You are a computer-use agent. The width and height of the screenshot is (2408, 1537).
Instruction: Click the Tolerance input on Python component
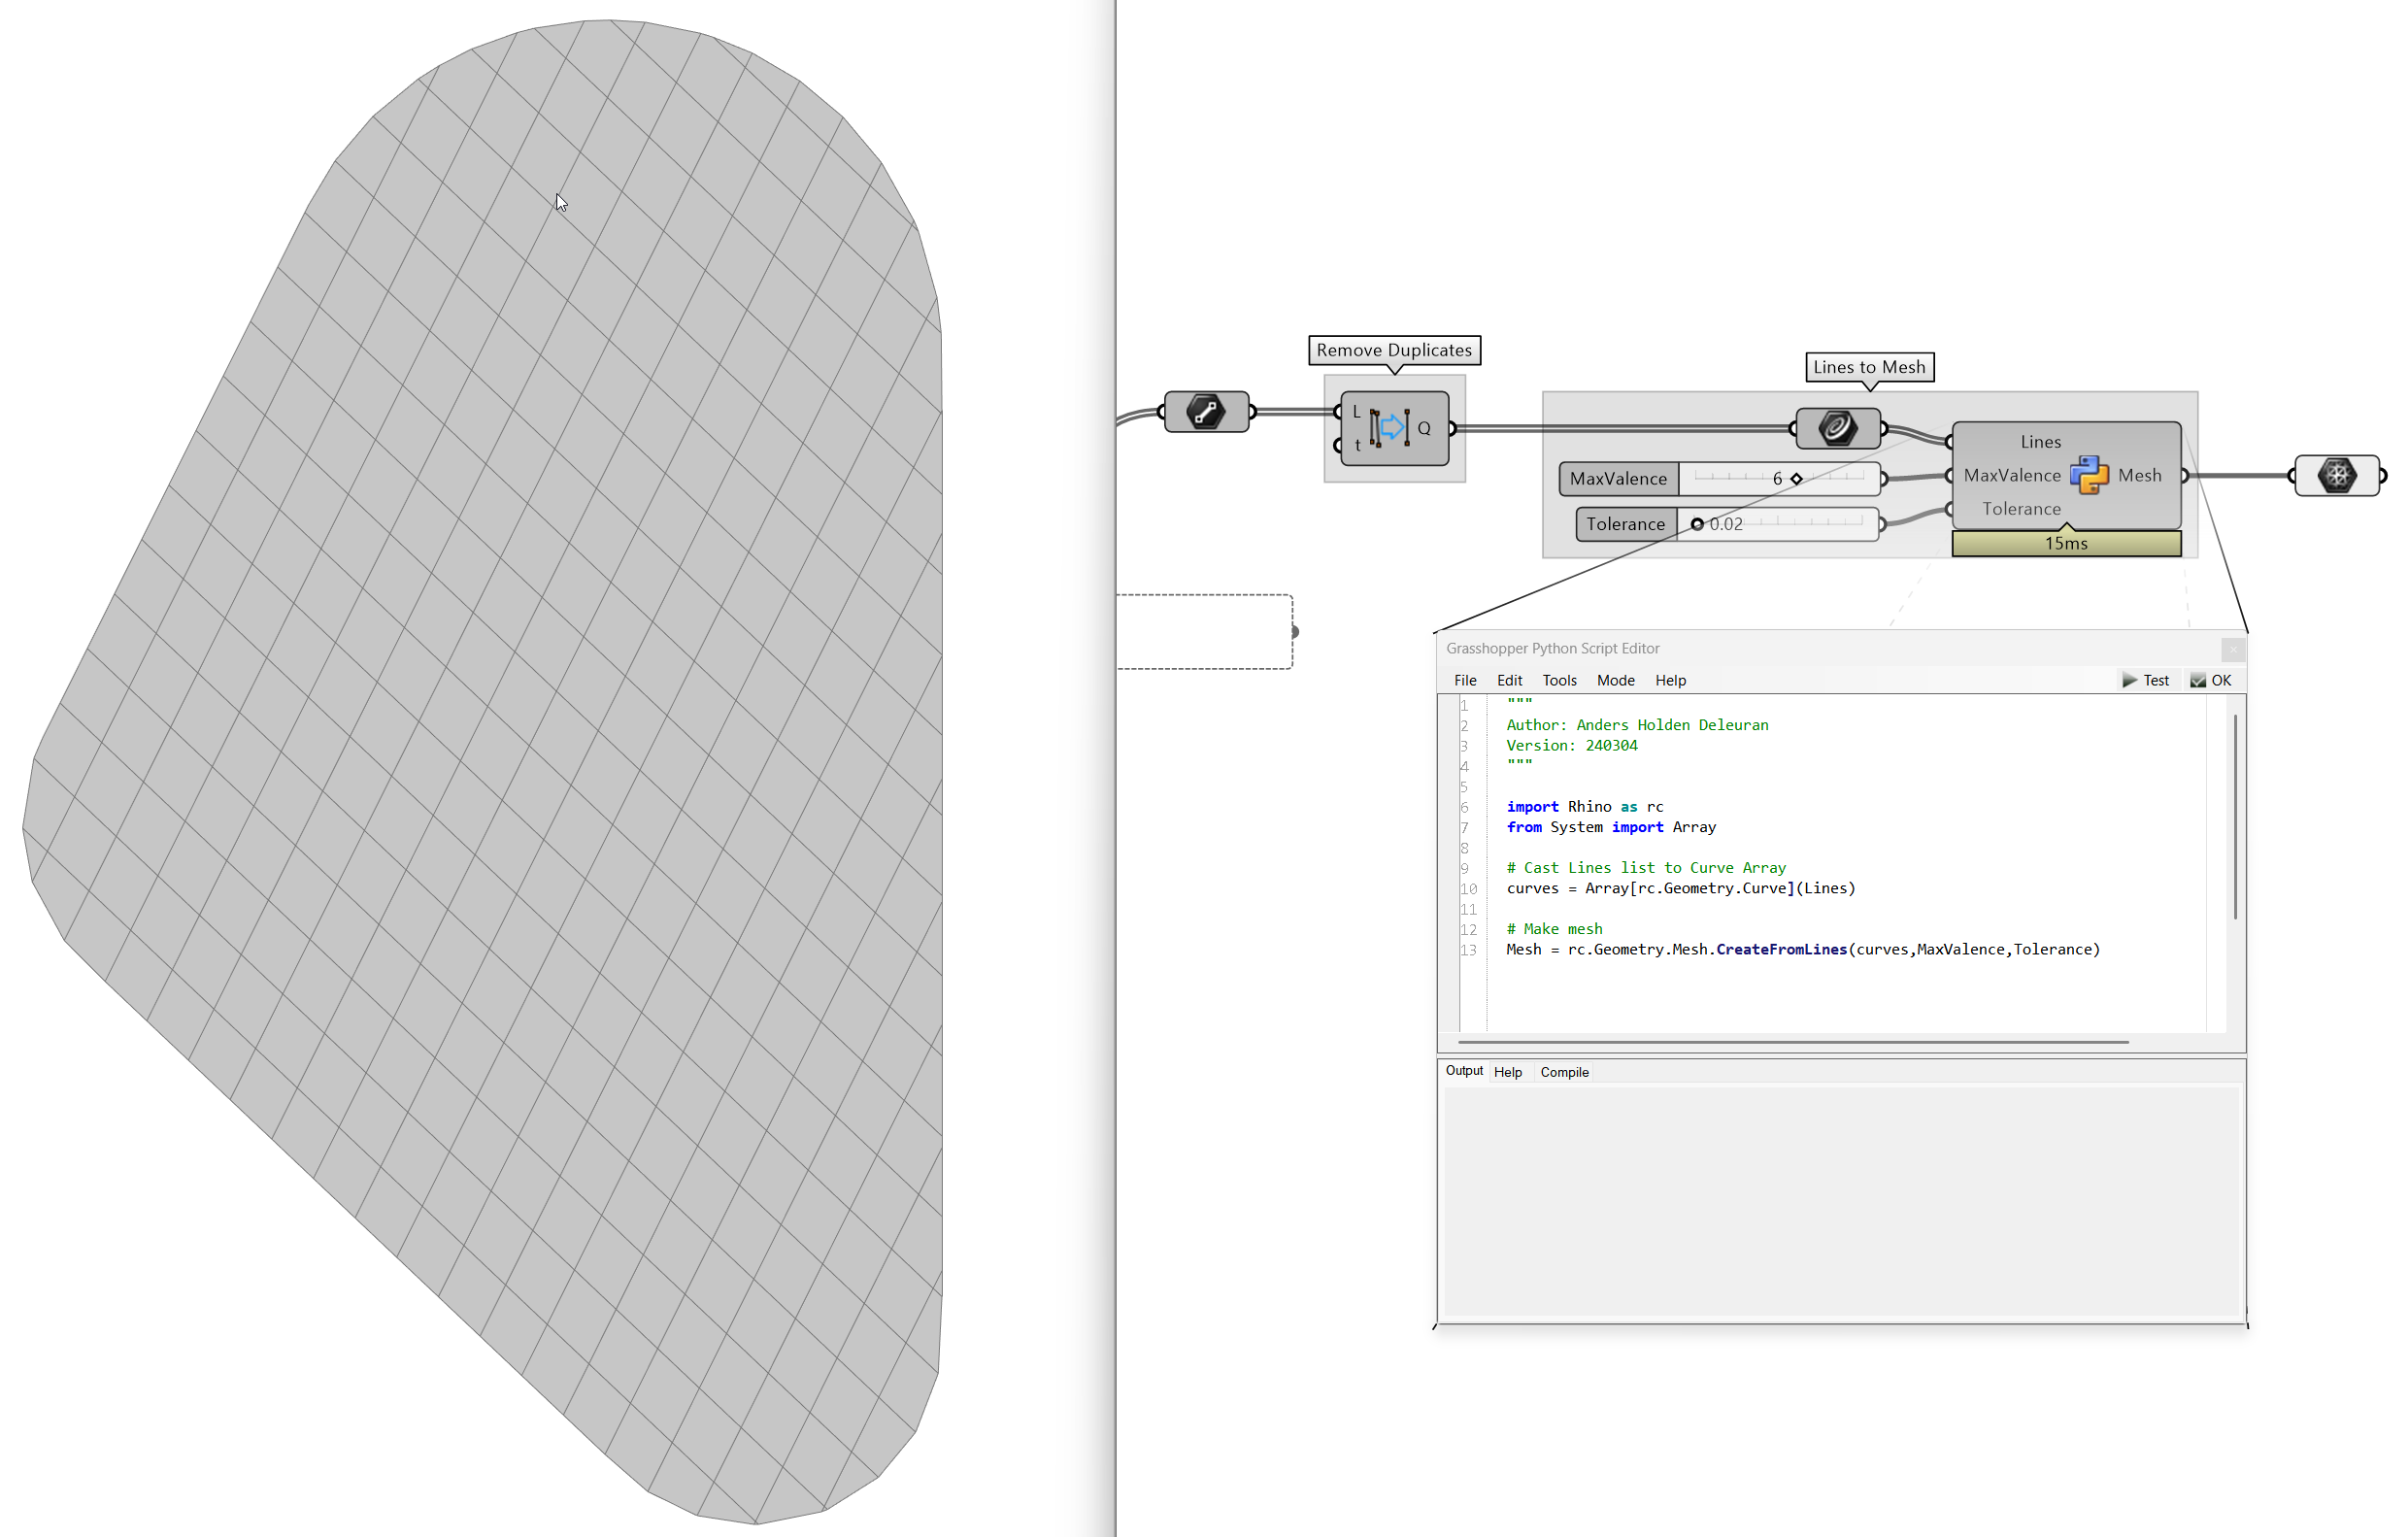2021,509
